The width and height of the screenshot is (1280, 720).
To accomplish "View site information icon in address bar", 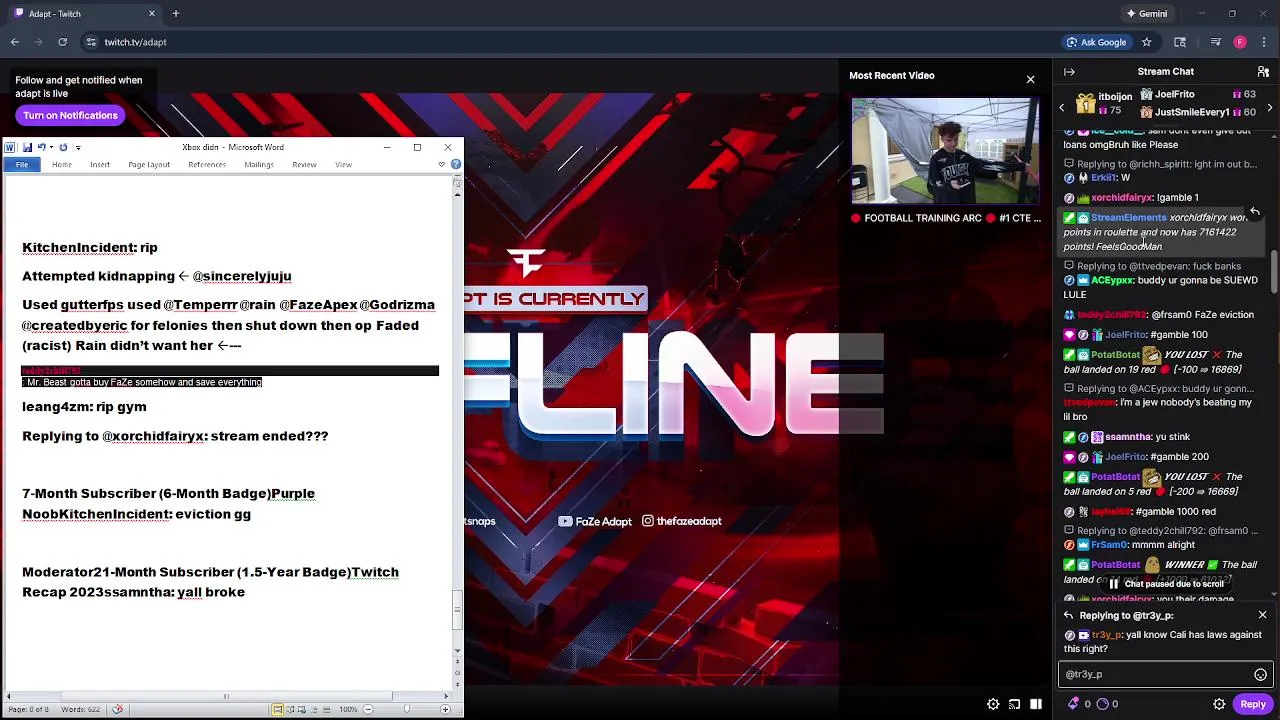I will (90, 42).
